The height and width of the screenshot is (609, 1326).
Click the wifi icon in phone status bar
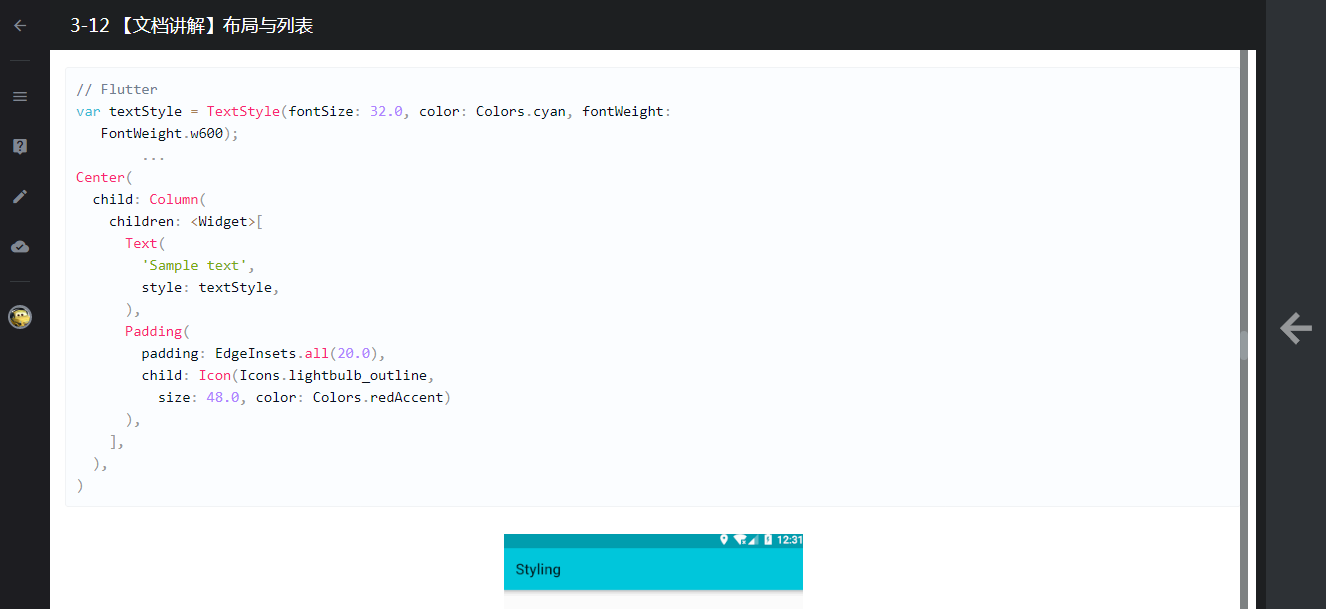pyautogui.click(x=741, y=540)
